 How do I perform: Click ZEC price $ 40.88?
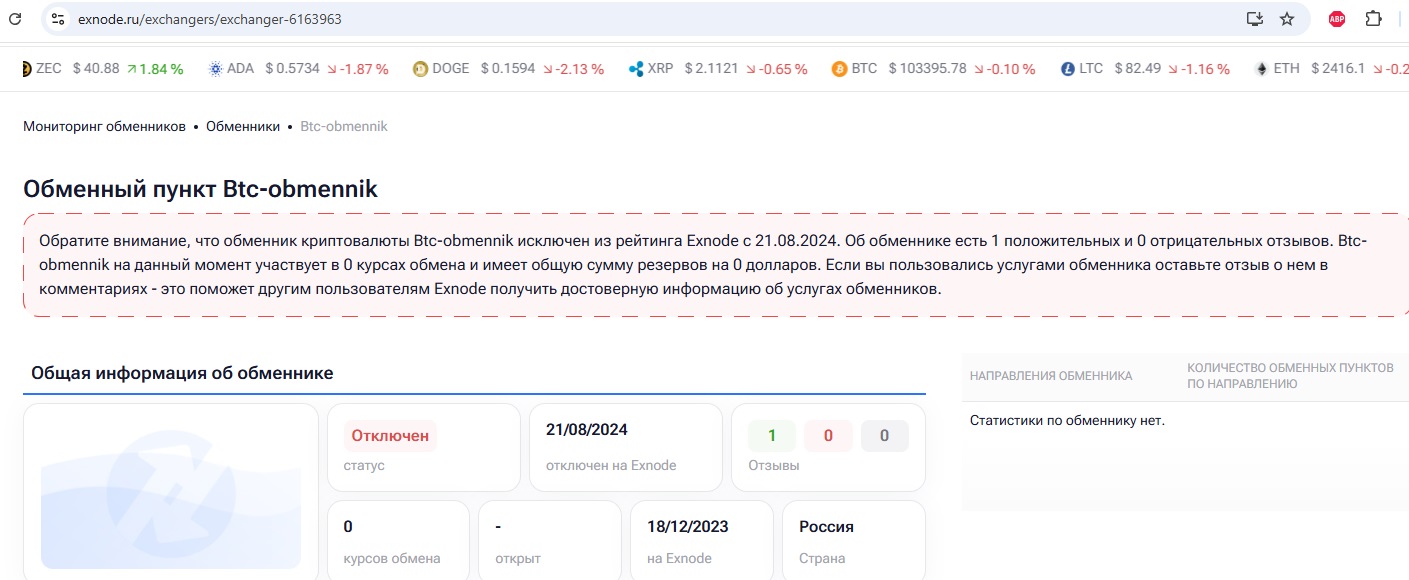pos(96,69)
